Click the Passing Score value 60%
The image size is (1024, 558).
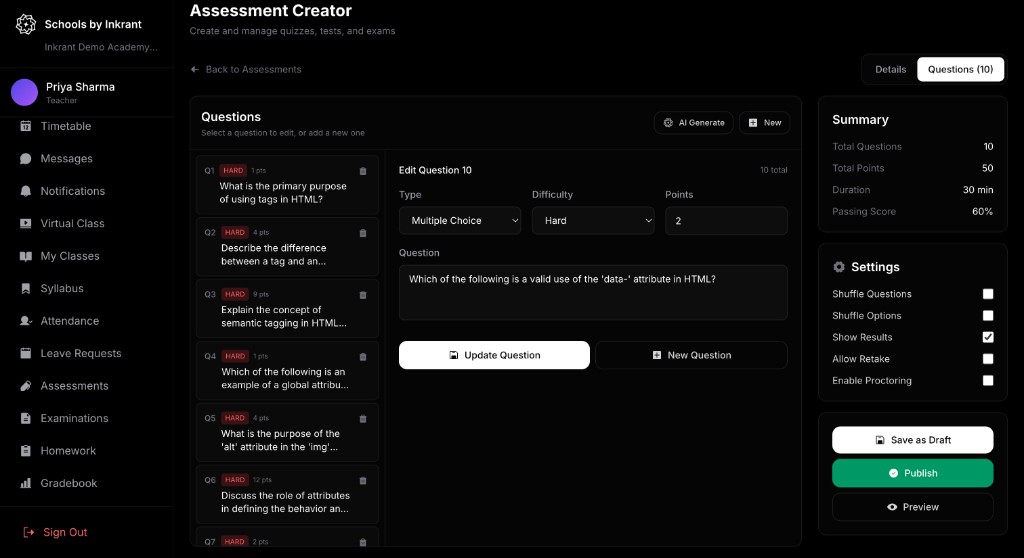[x=982, y=212]
